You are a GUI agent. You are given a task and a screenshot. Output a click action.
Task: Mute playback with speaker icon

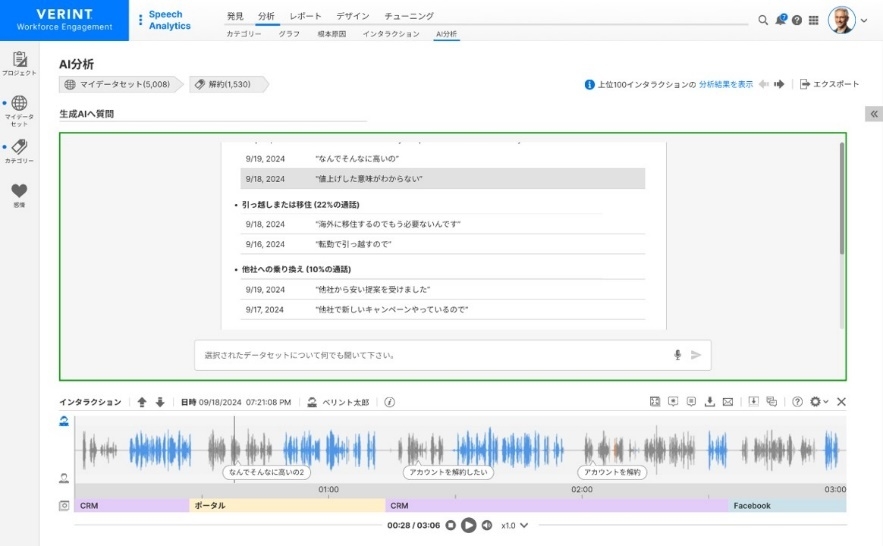(x=487, y=525)
